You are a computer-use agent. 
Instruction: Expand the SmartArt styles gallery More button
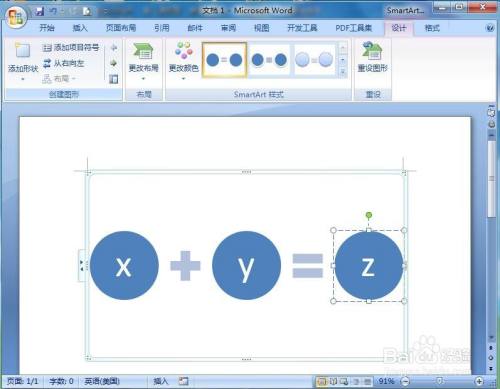(x=343, y=72)
